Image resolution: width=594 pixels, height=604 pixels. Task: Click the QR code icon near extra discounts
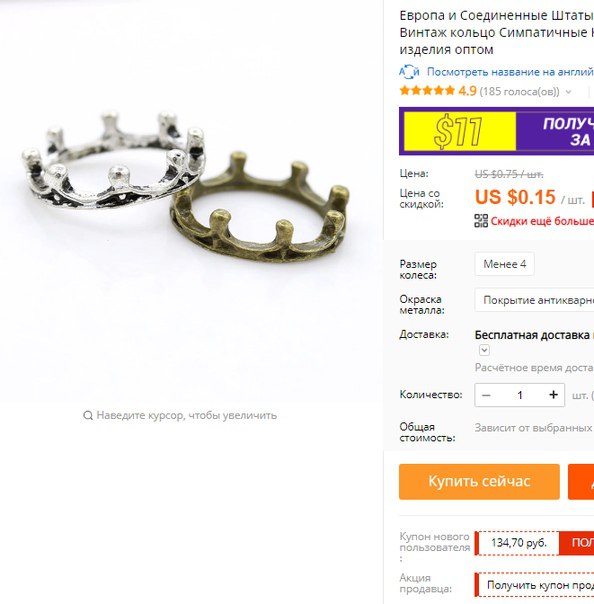point(481,221)
